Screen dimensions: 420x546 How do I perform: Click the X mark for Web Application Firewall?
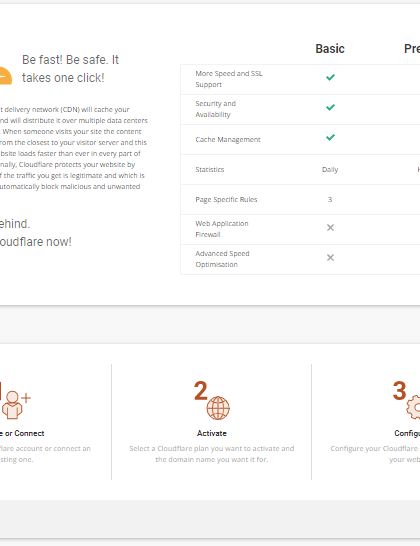(x=330, y=228)
